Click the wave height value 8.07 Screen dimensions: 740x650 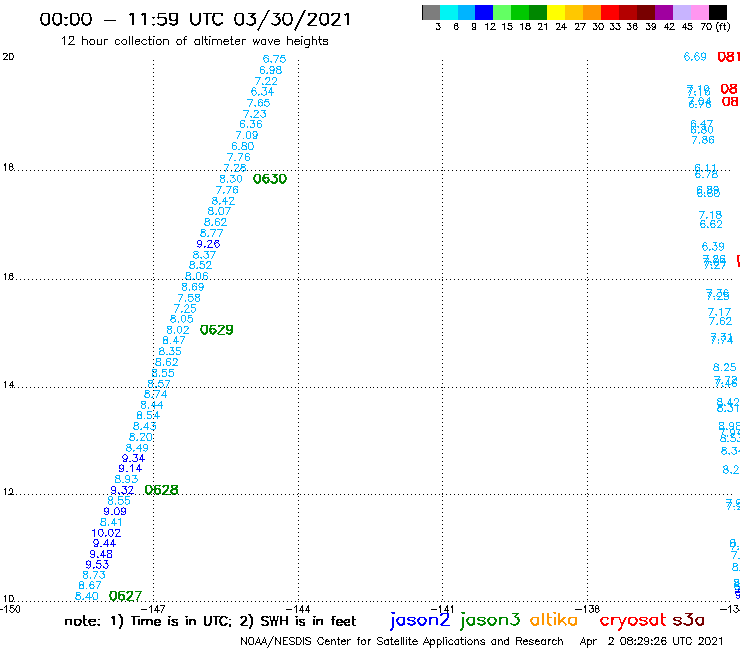(219, 211)
